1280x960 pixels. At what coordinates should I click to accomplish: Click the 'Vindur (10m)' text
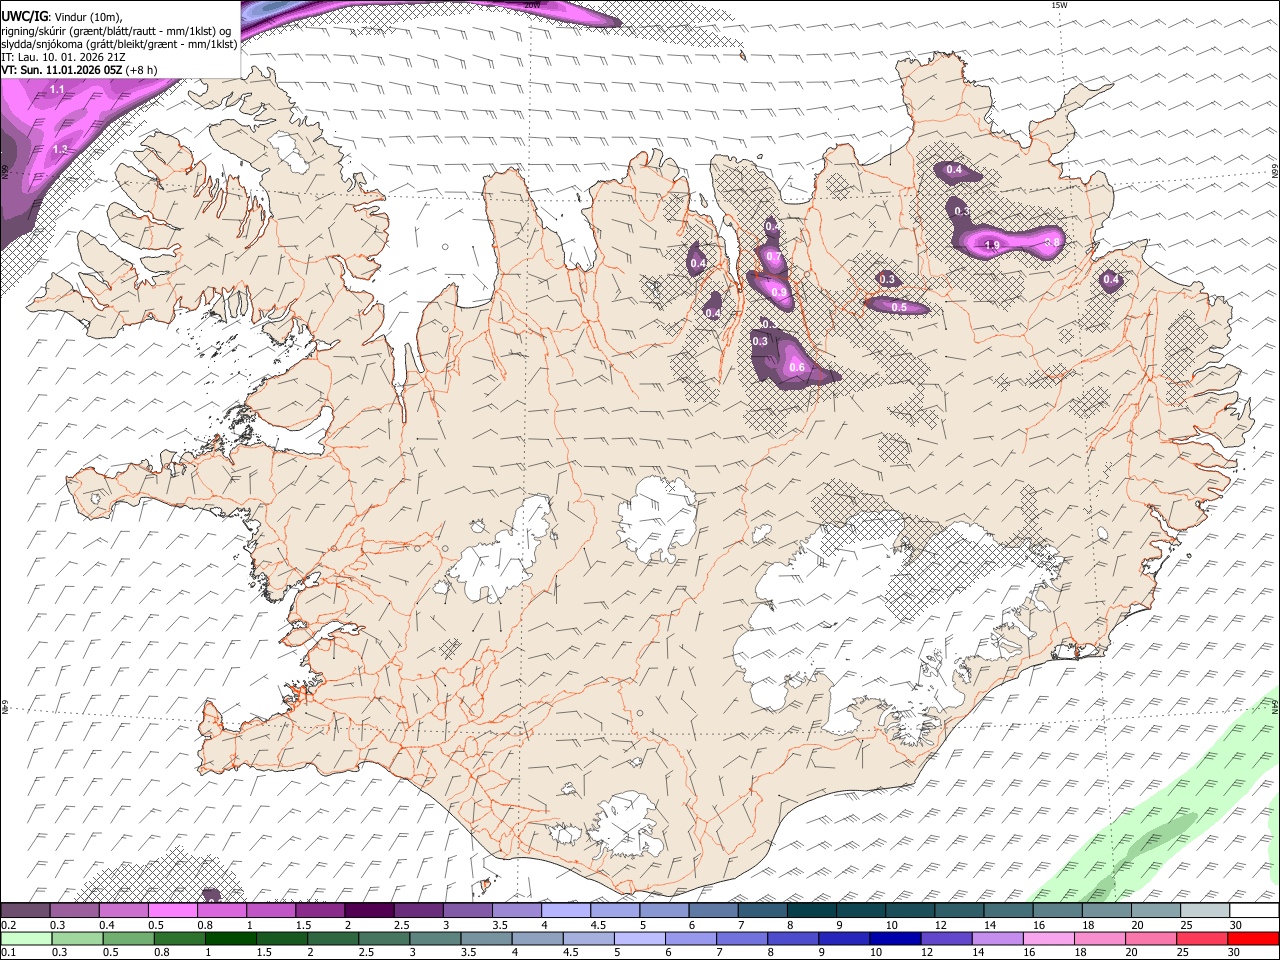[88, 18]
